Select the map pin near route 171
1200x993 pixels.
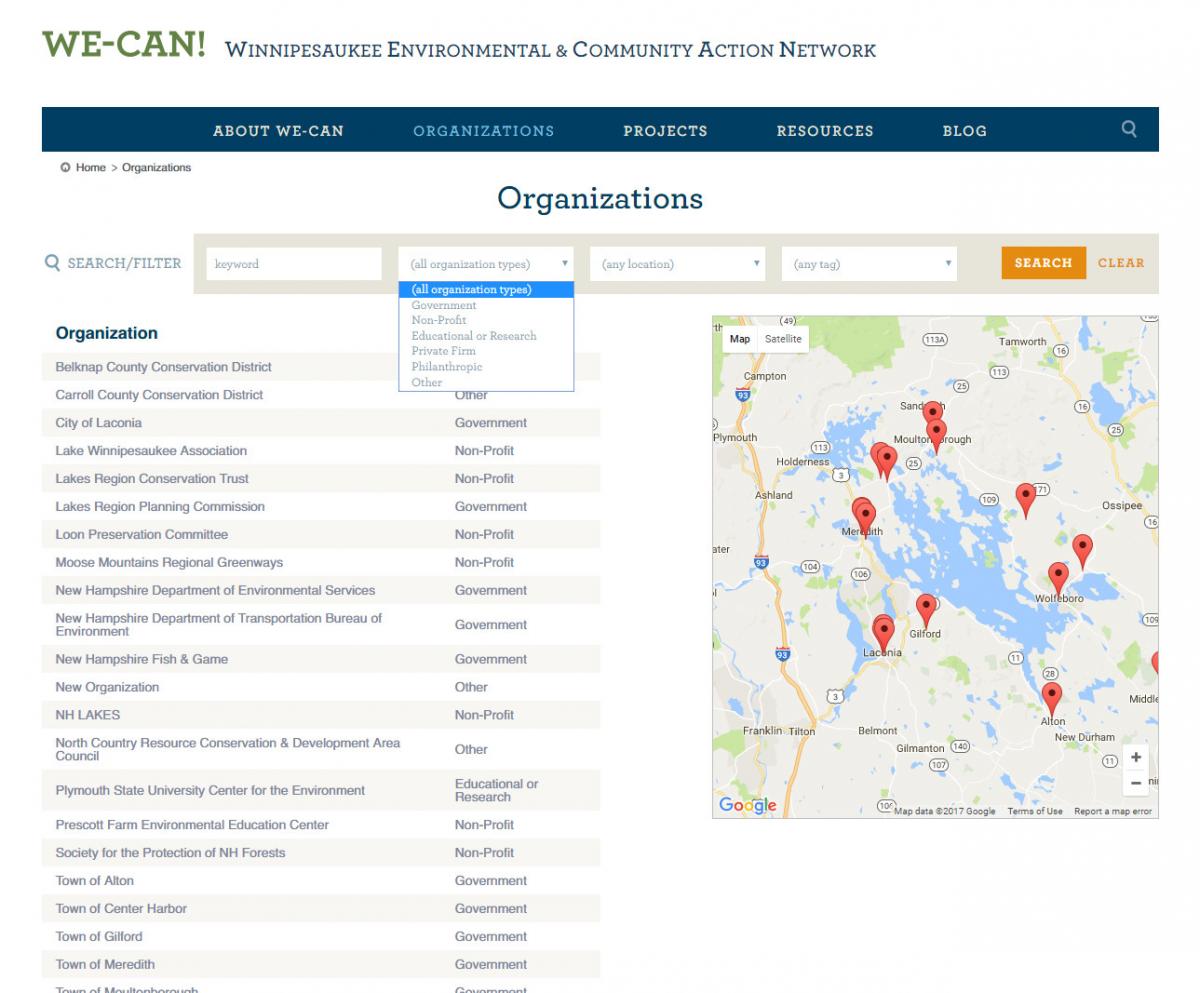click(x=1025, y=499)
